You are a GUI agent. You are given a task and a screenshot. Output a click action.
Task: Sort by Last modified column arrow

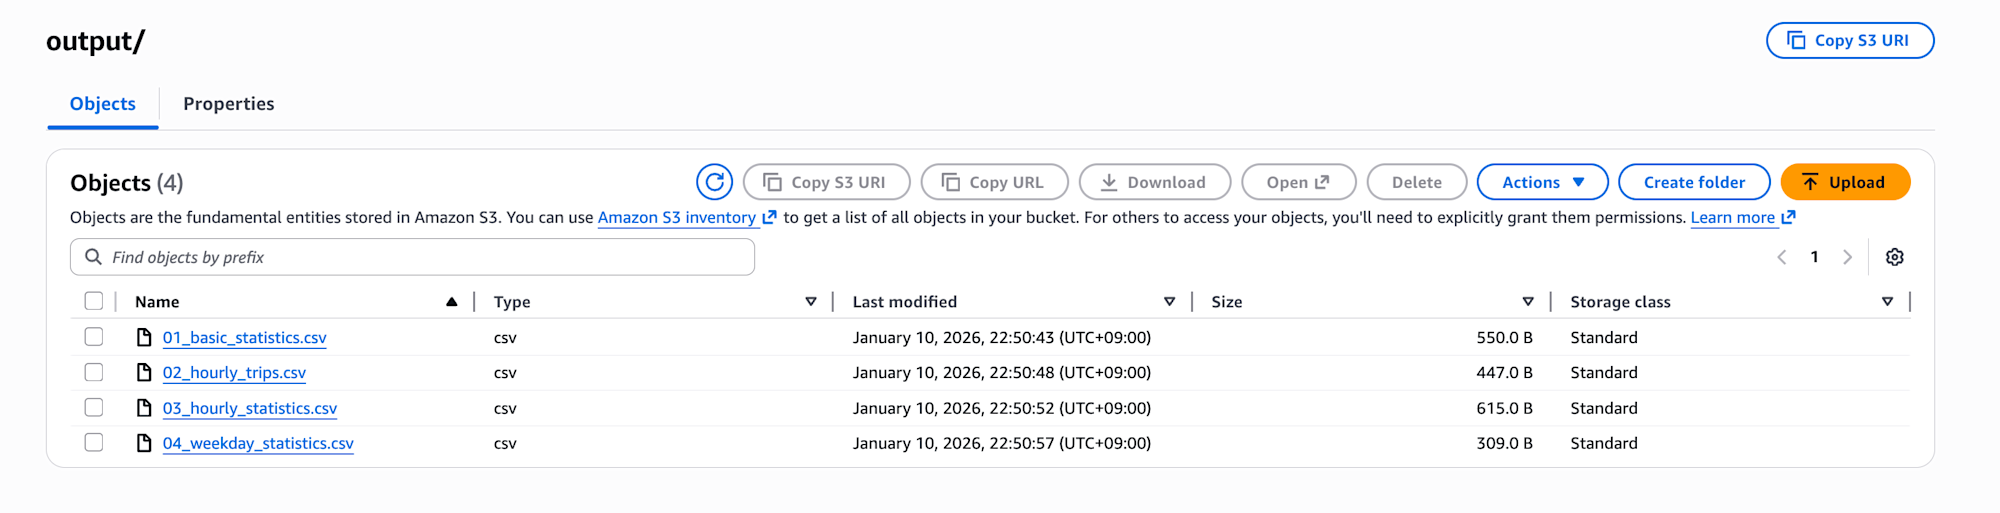pos(1169,301)
